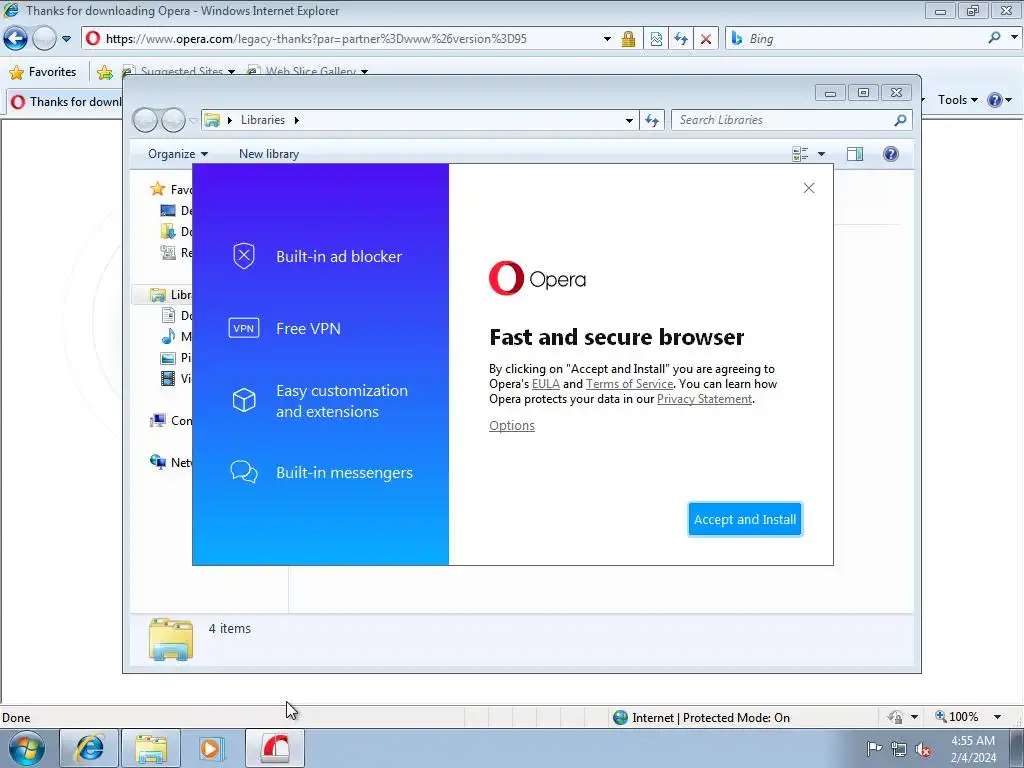Expand the Explorer address bar history dropdown
Screen dimensions: 1024x768
click(629, 120)
